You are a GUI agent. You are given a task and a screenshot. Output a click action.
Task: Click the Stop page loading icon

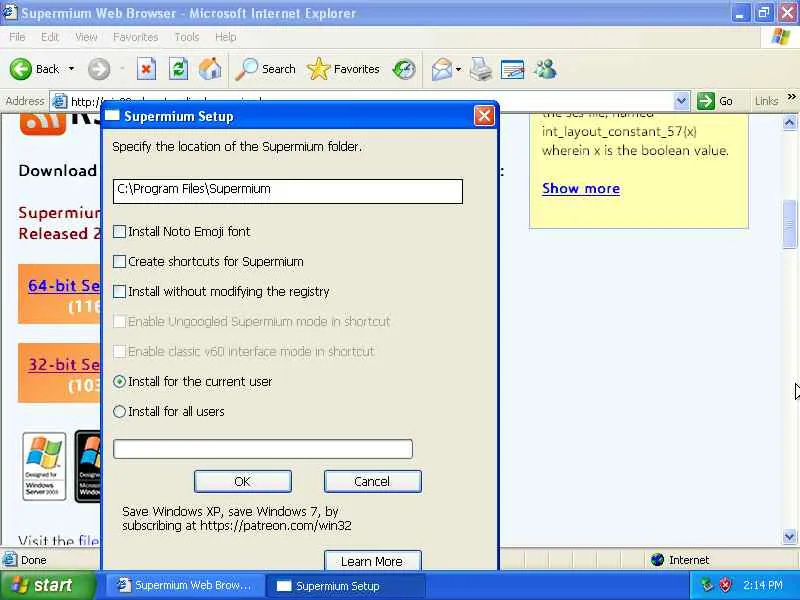[x=146, y=69]
